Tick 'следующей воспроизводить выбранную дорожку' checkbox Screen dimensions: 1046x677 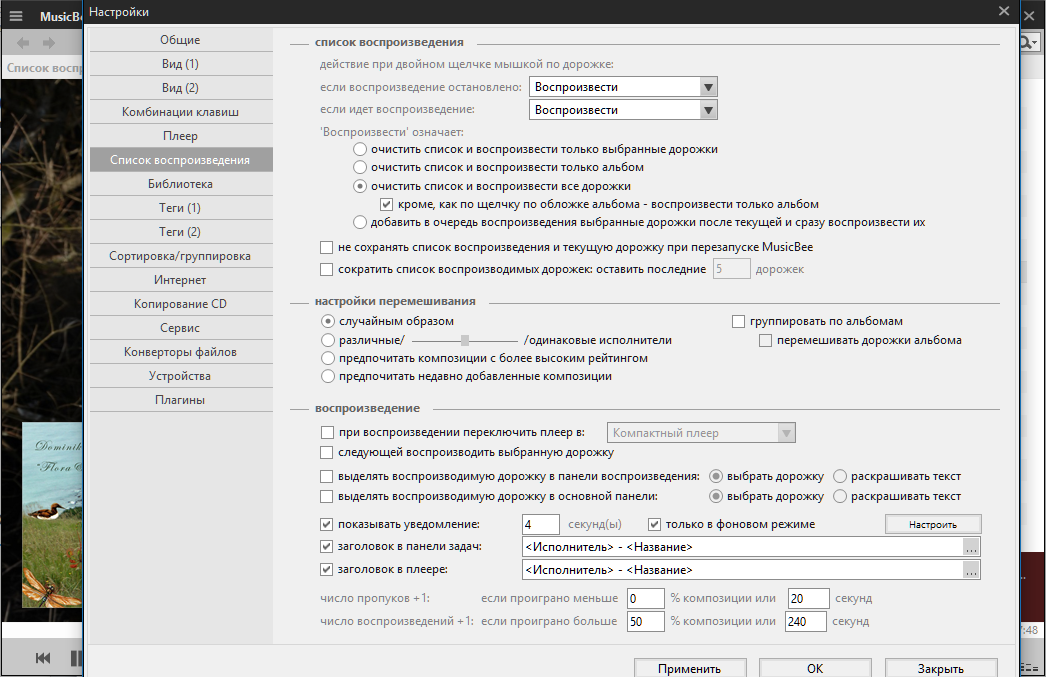327,453
